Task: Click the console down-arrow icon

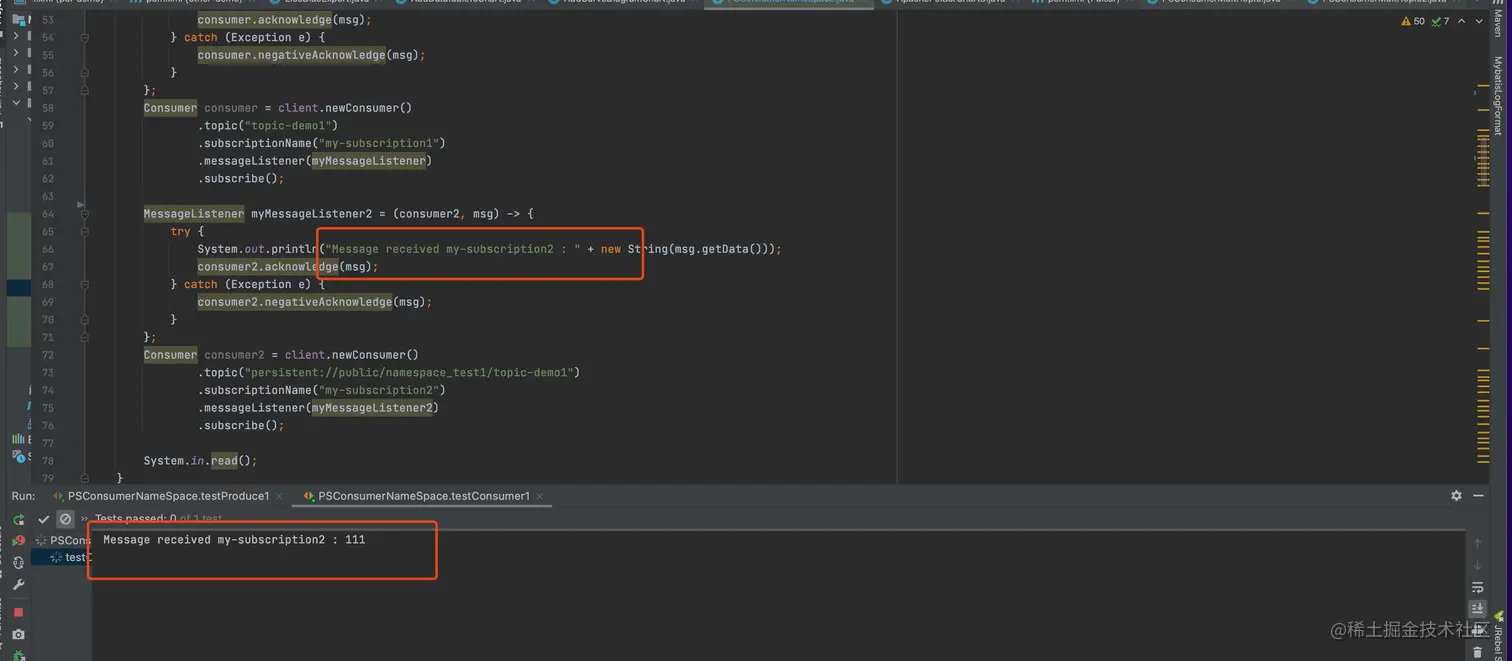Action: tap(1477, 565)
